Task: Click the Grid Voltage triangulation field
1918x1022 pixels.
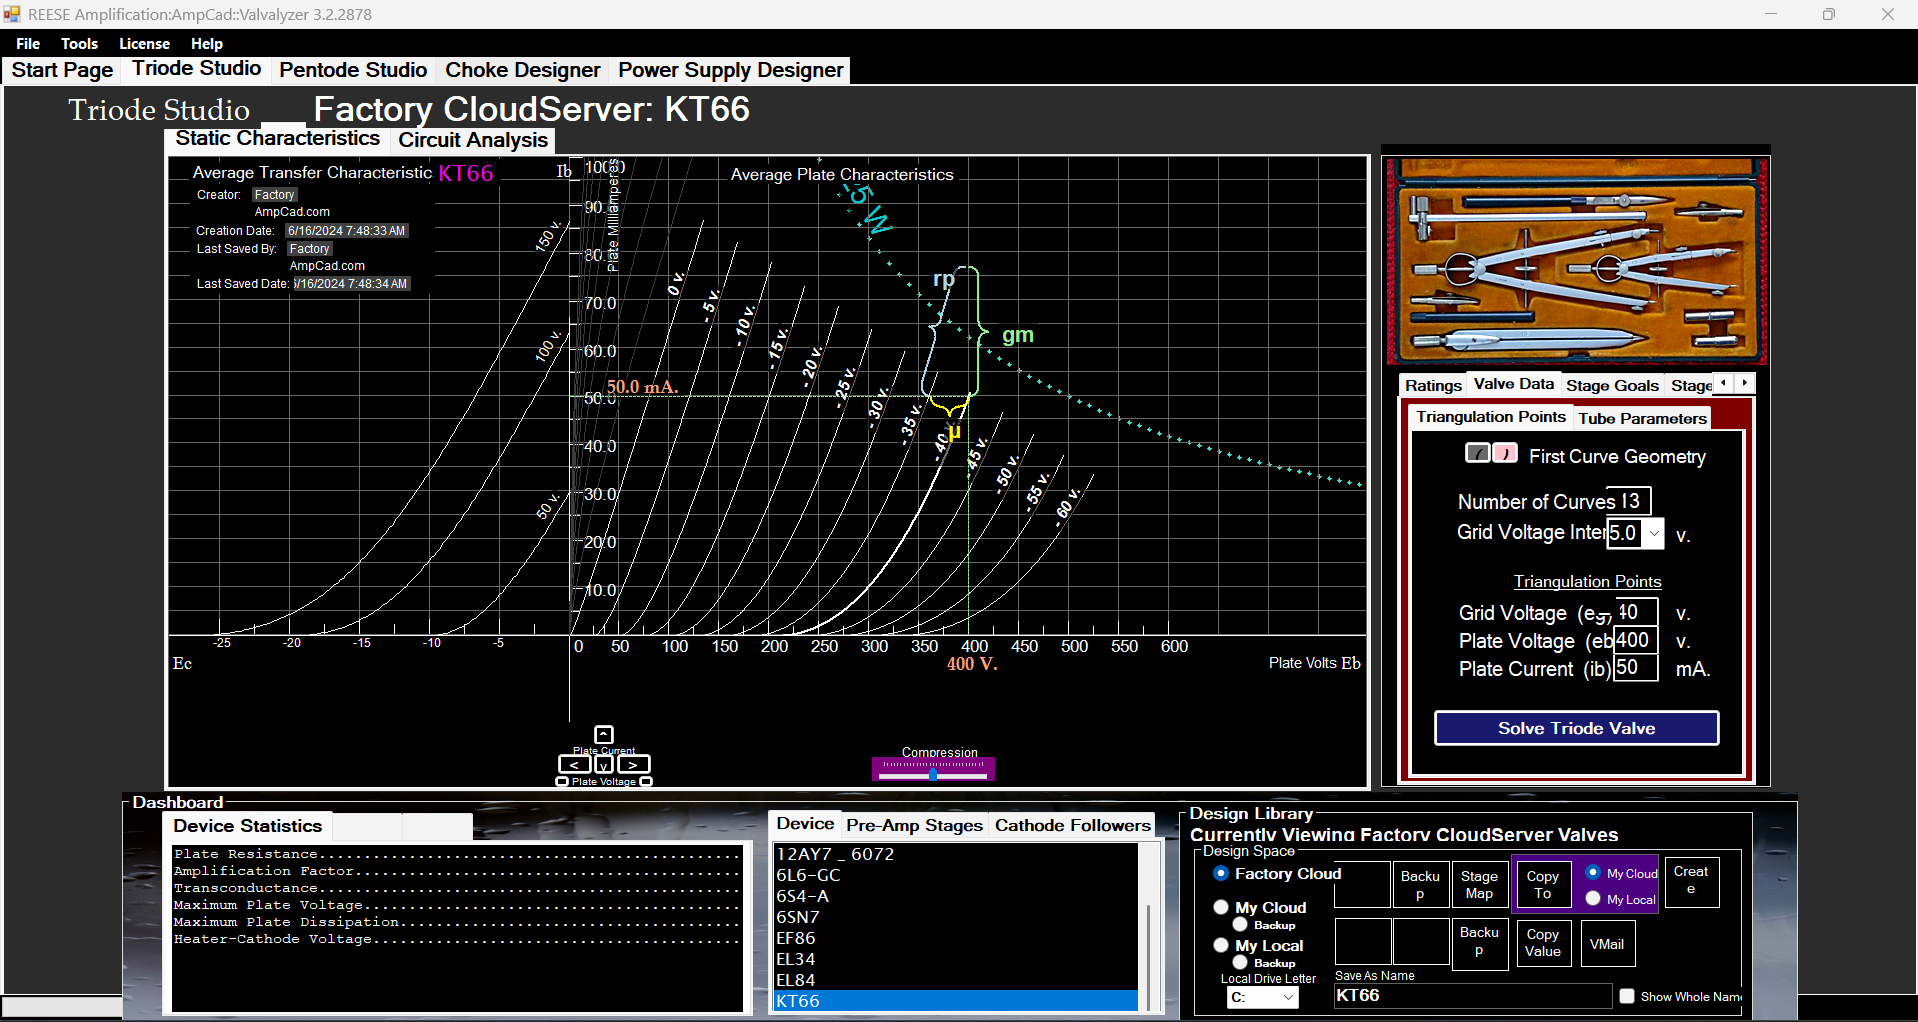Action: [1636, 612]
